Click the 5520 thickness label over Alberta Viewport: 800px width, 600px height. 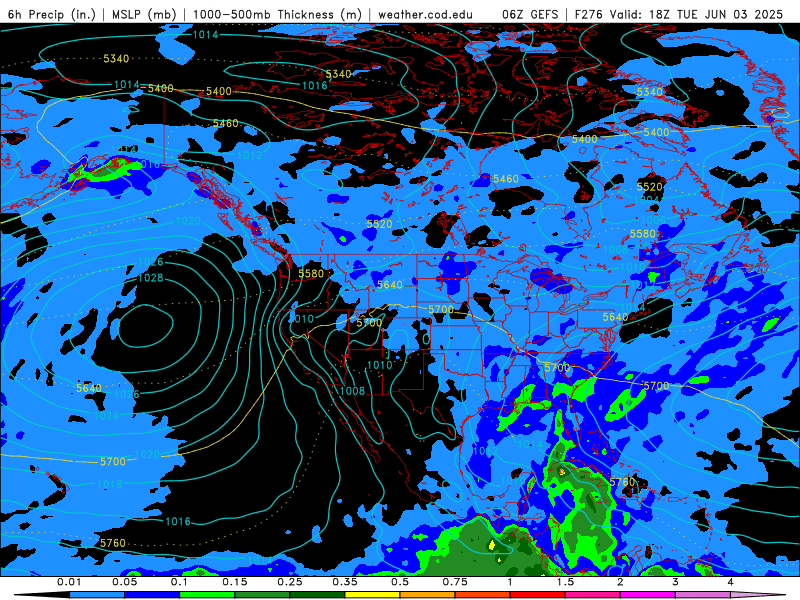coord(379,224)
